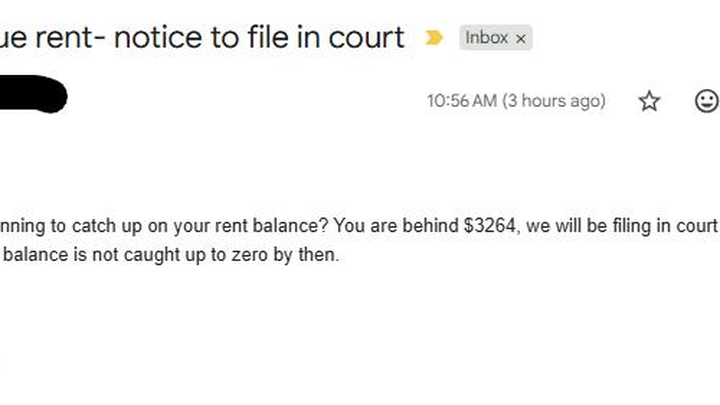Image resolution: width=720 pixels, height=405 pixels.
Task: Star this email message
Action: pyautogui.click(x=650, y=101)
